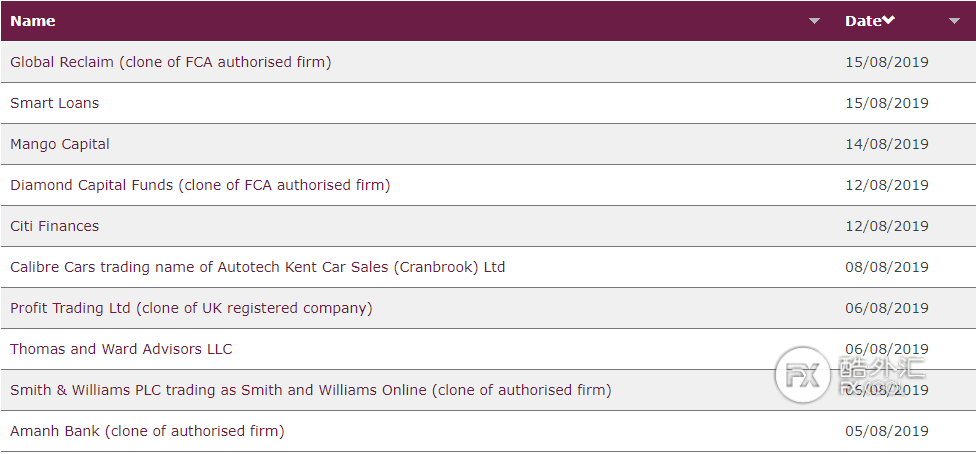This screenshot has height=454, width=976.
Task: Open the Thomas and Ward Advisors LLC entry
Action: click(x=121, y=349)
